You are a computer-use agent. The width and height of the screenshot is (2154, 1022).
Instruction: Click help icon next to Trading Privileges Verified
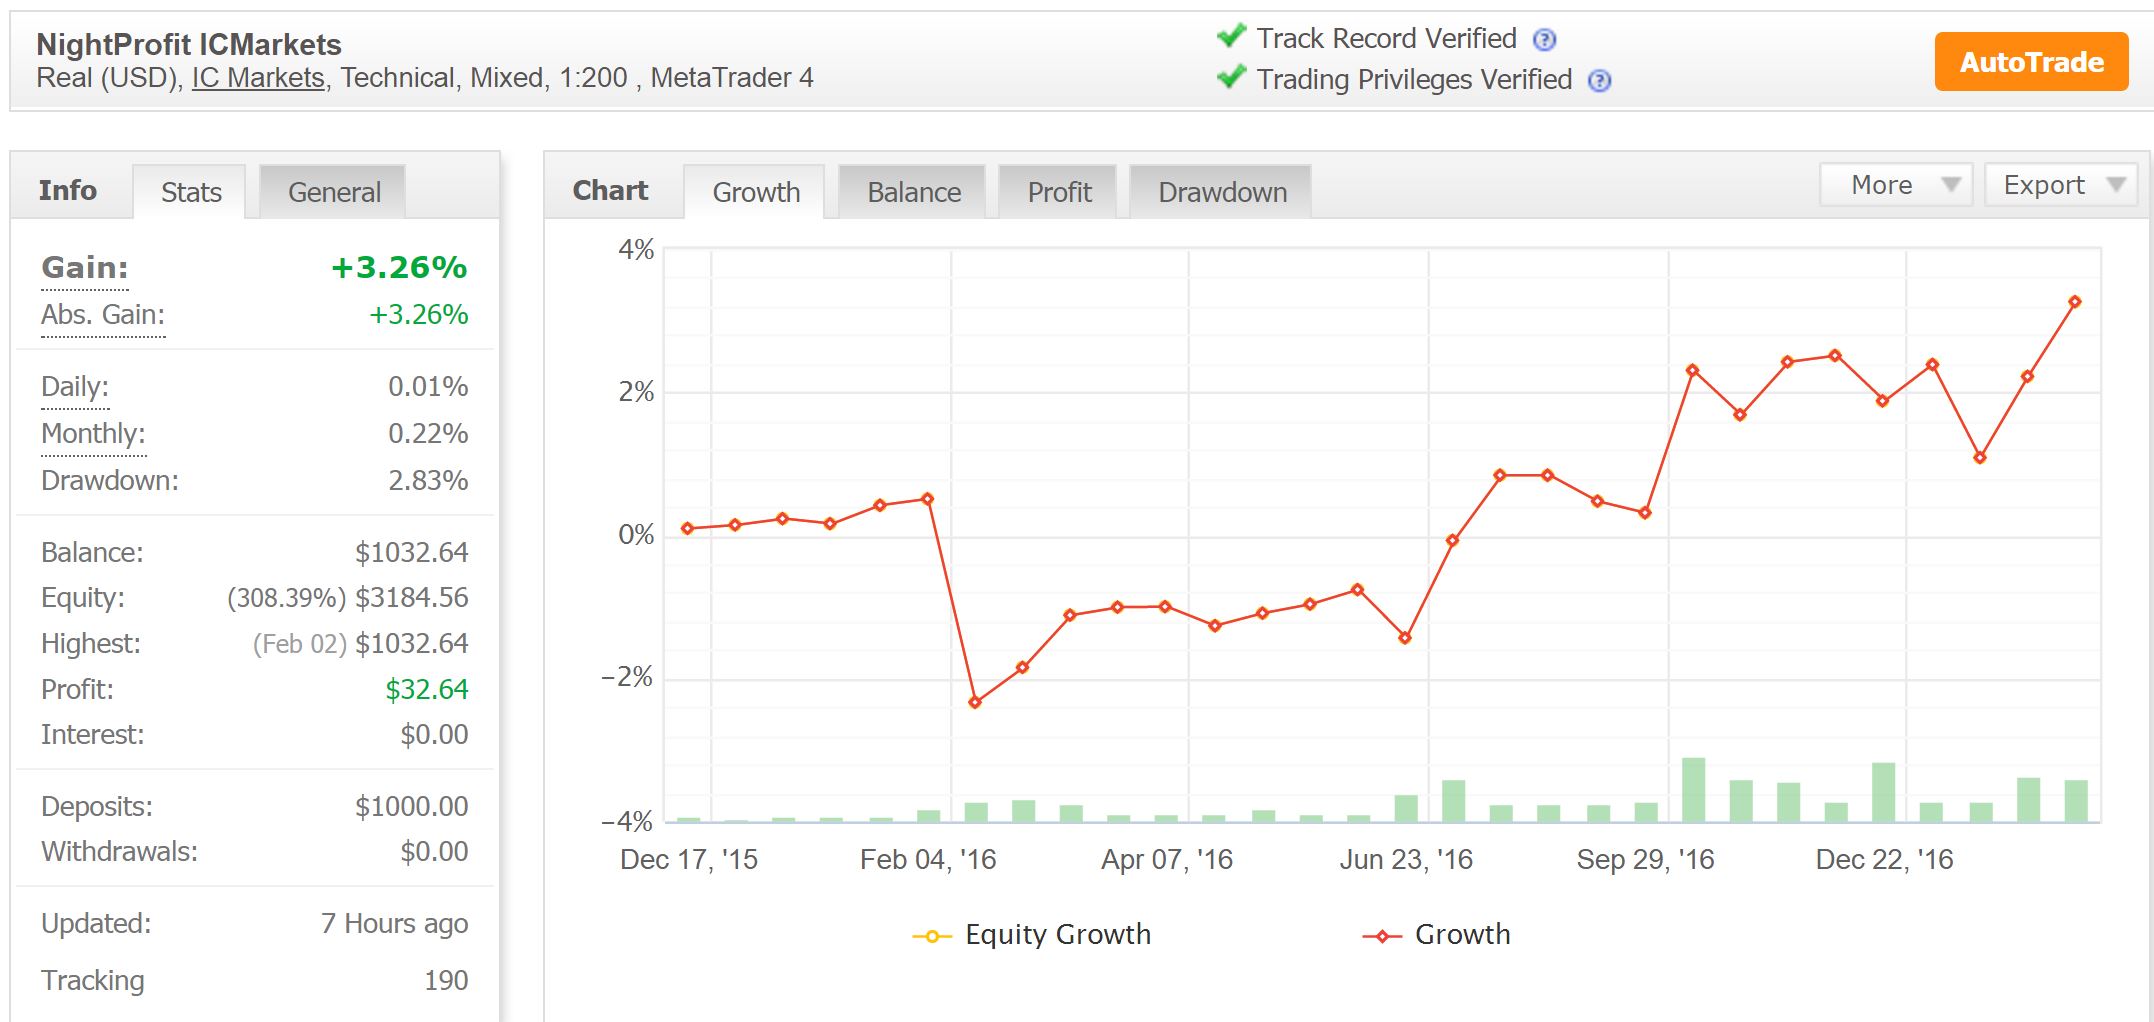pos(1599,81)
